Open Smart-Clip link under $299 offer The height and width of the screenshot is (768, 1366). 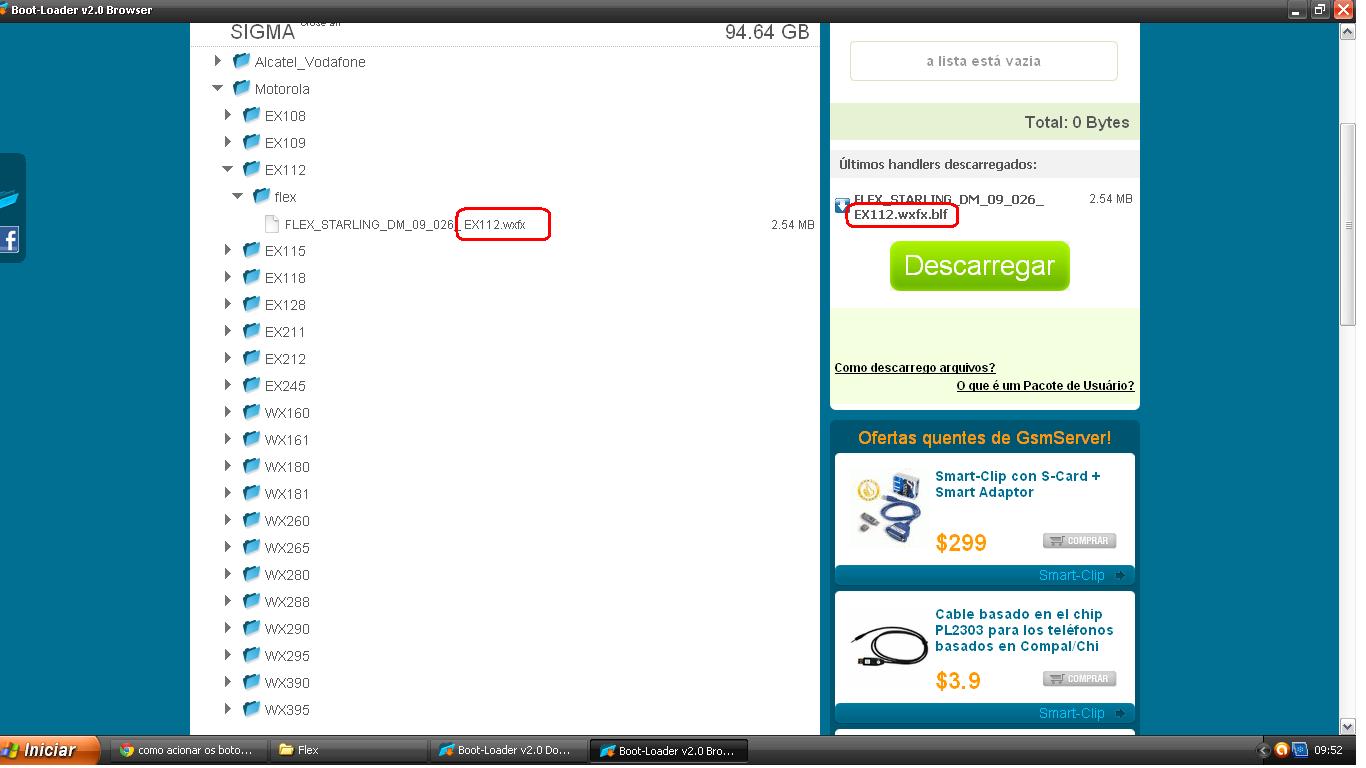point(1072,575)
